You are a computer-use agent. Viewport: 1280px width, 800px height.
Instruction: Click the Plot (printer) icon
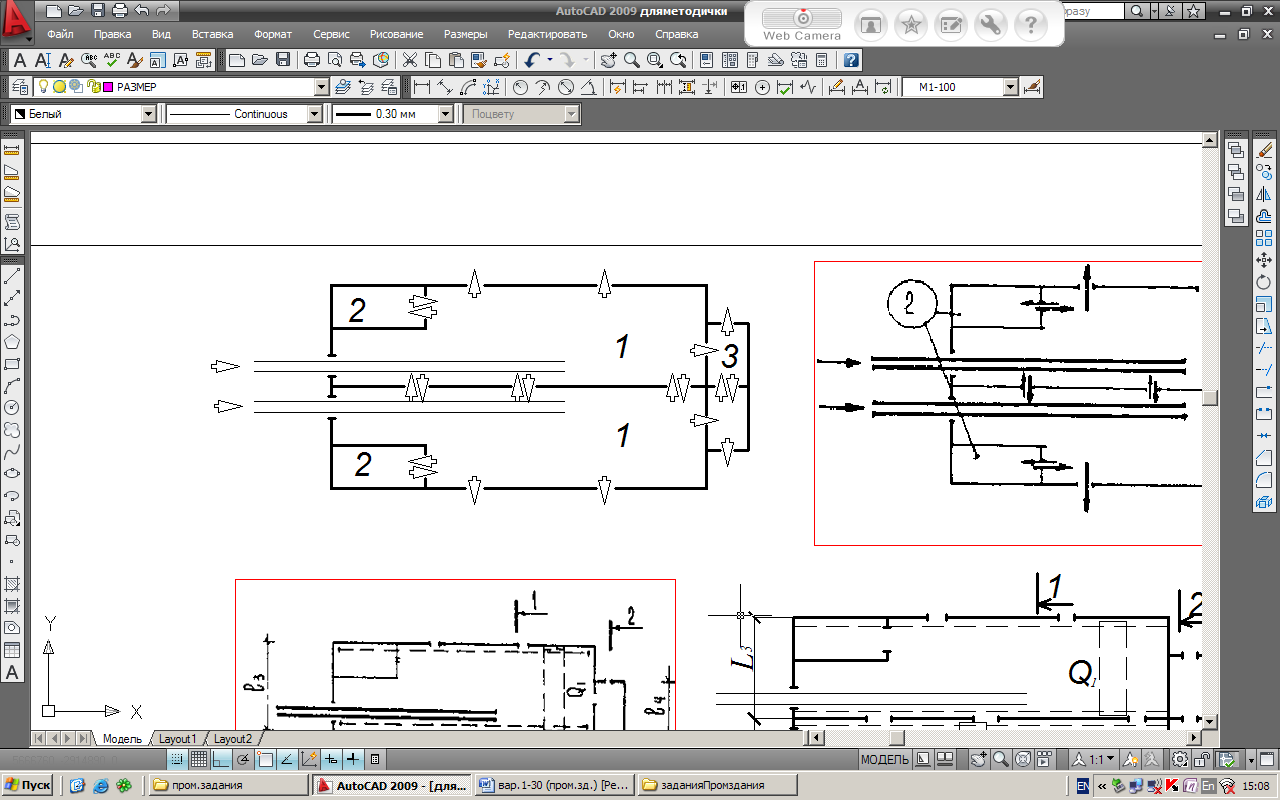tap(311, 60)
